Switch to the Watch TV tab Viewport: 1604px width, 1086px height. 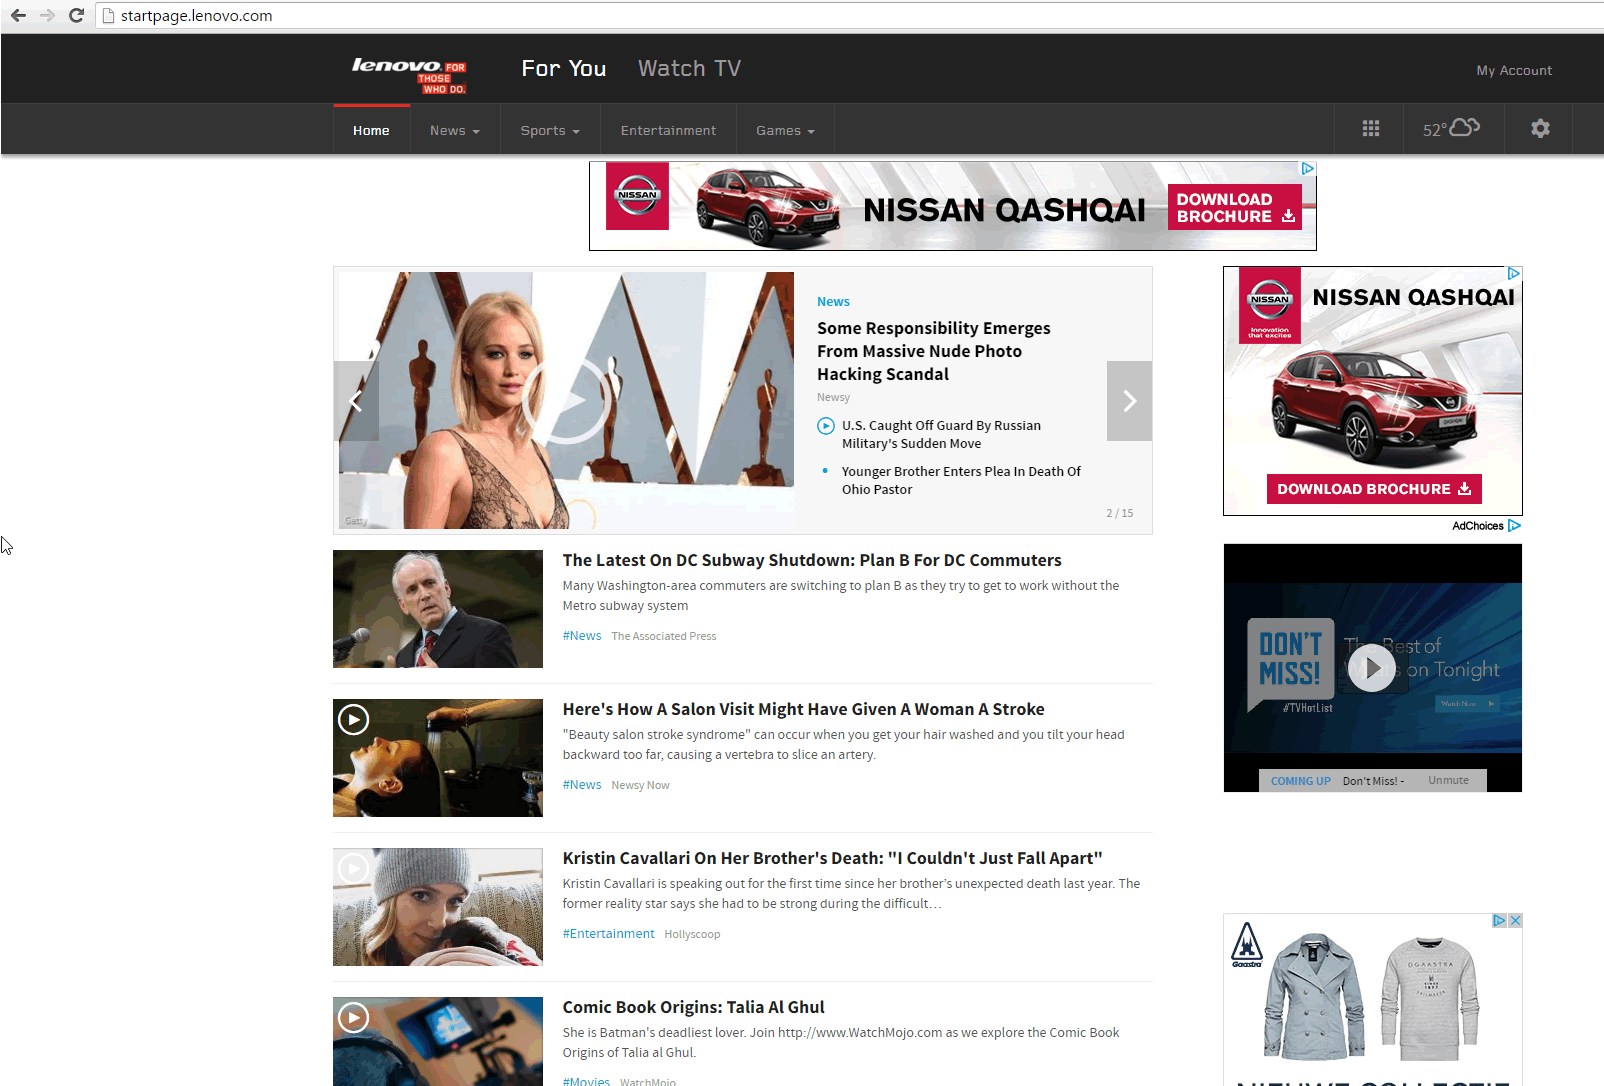coord(690,68)
